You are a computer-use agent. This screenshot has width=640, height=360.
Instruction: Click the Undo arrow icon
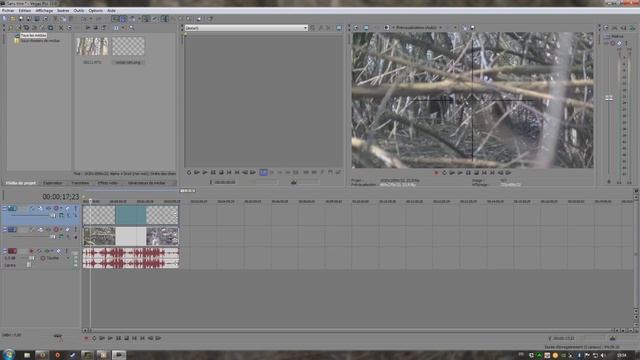tap(84, 19)
